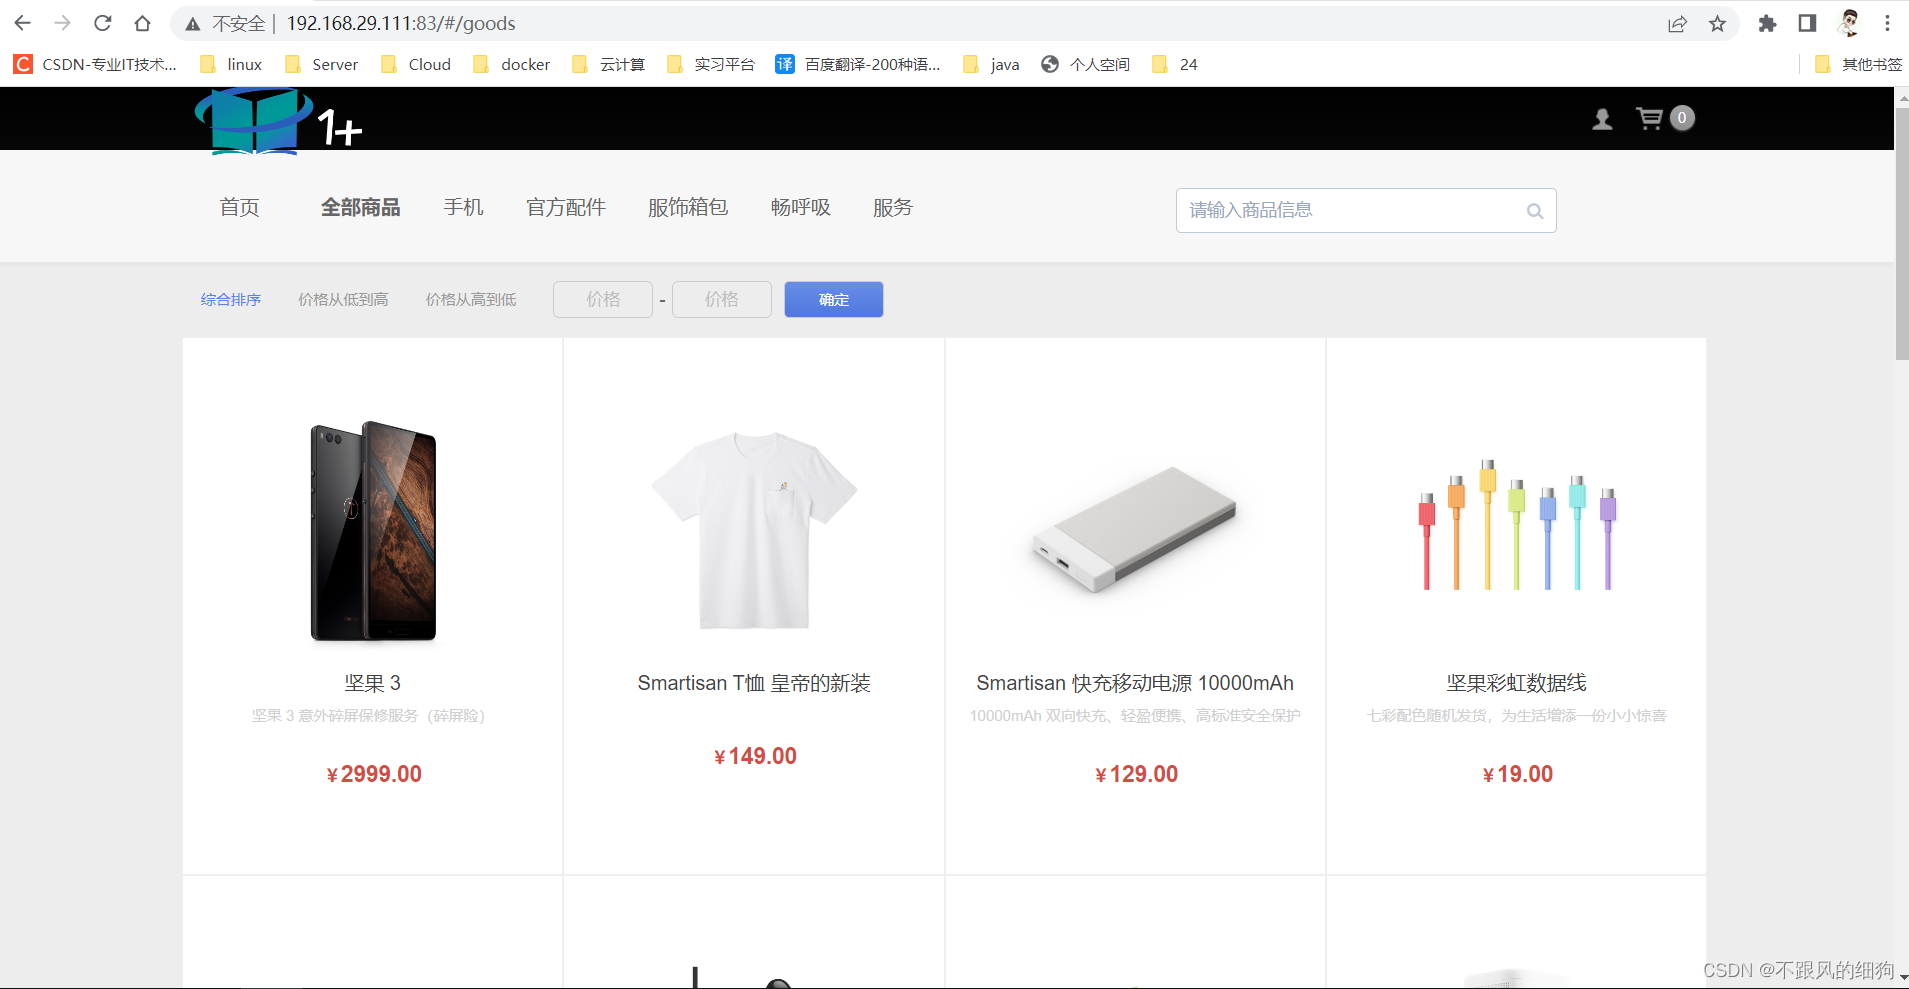The width and height of the screenshot is (1909, 989).
Task: Open the Server bookmark folder
Action: [x=321, y=64]
